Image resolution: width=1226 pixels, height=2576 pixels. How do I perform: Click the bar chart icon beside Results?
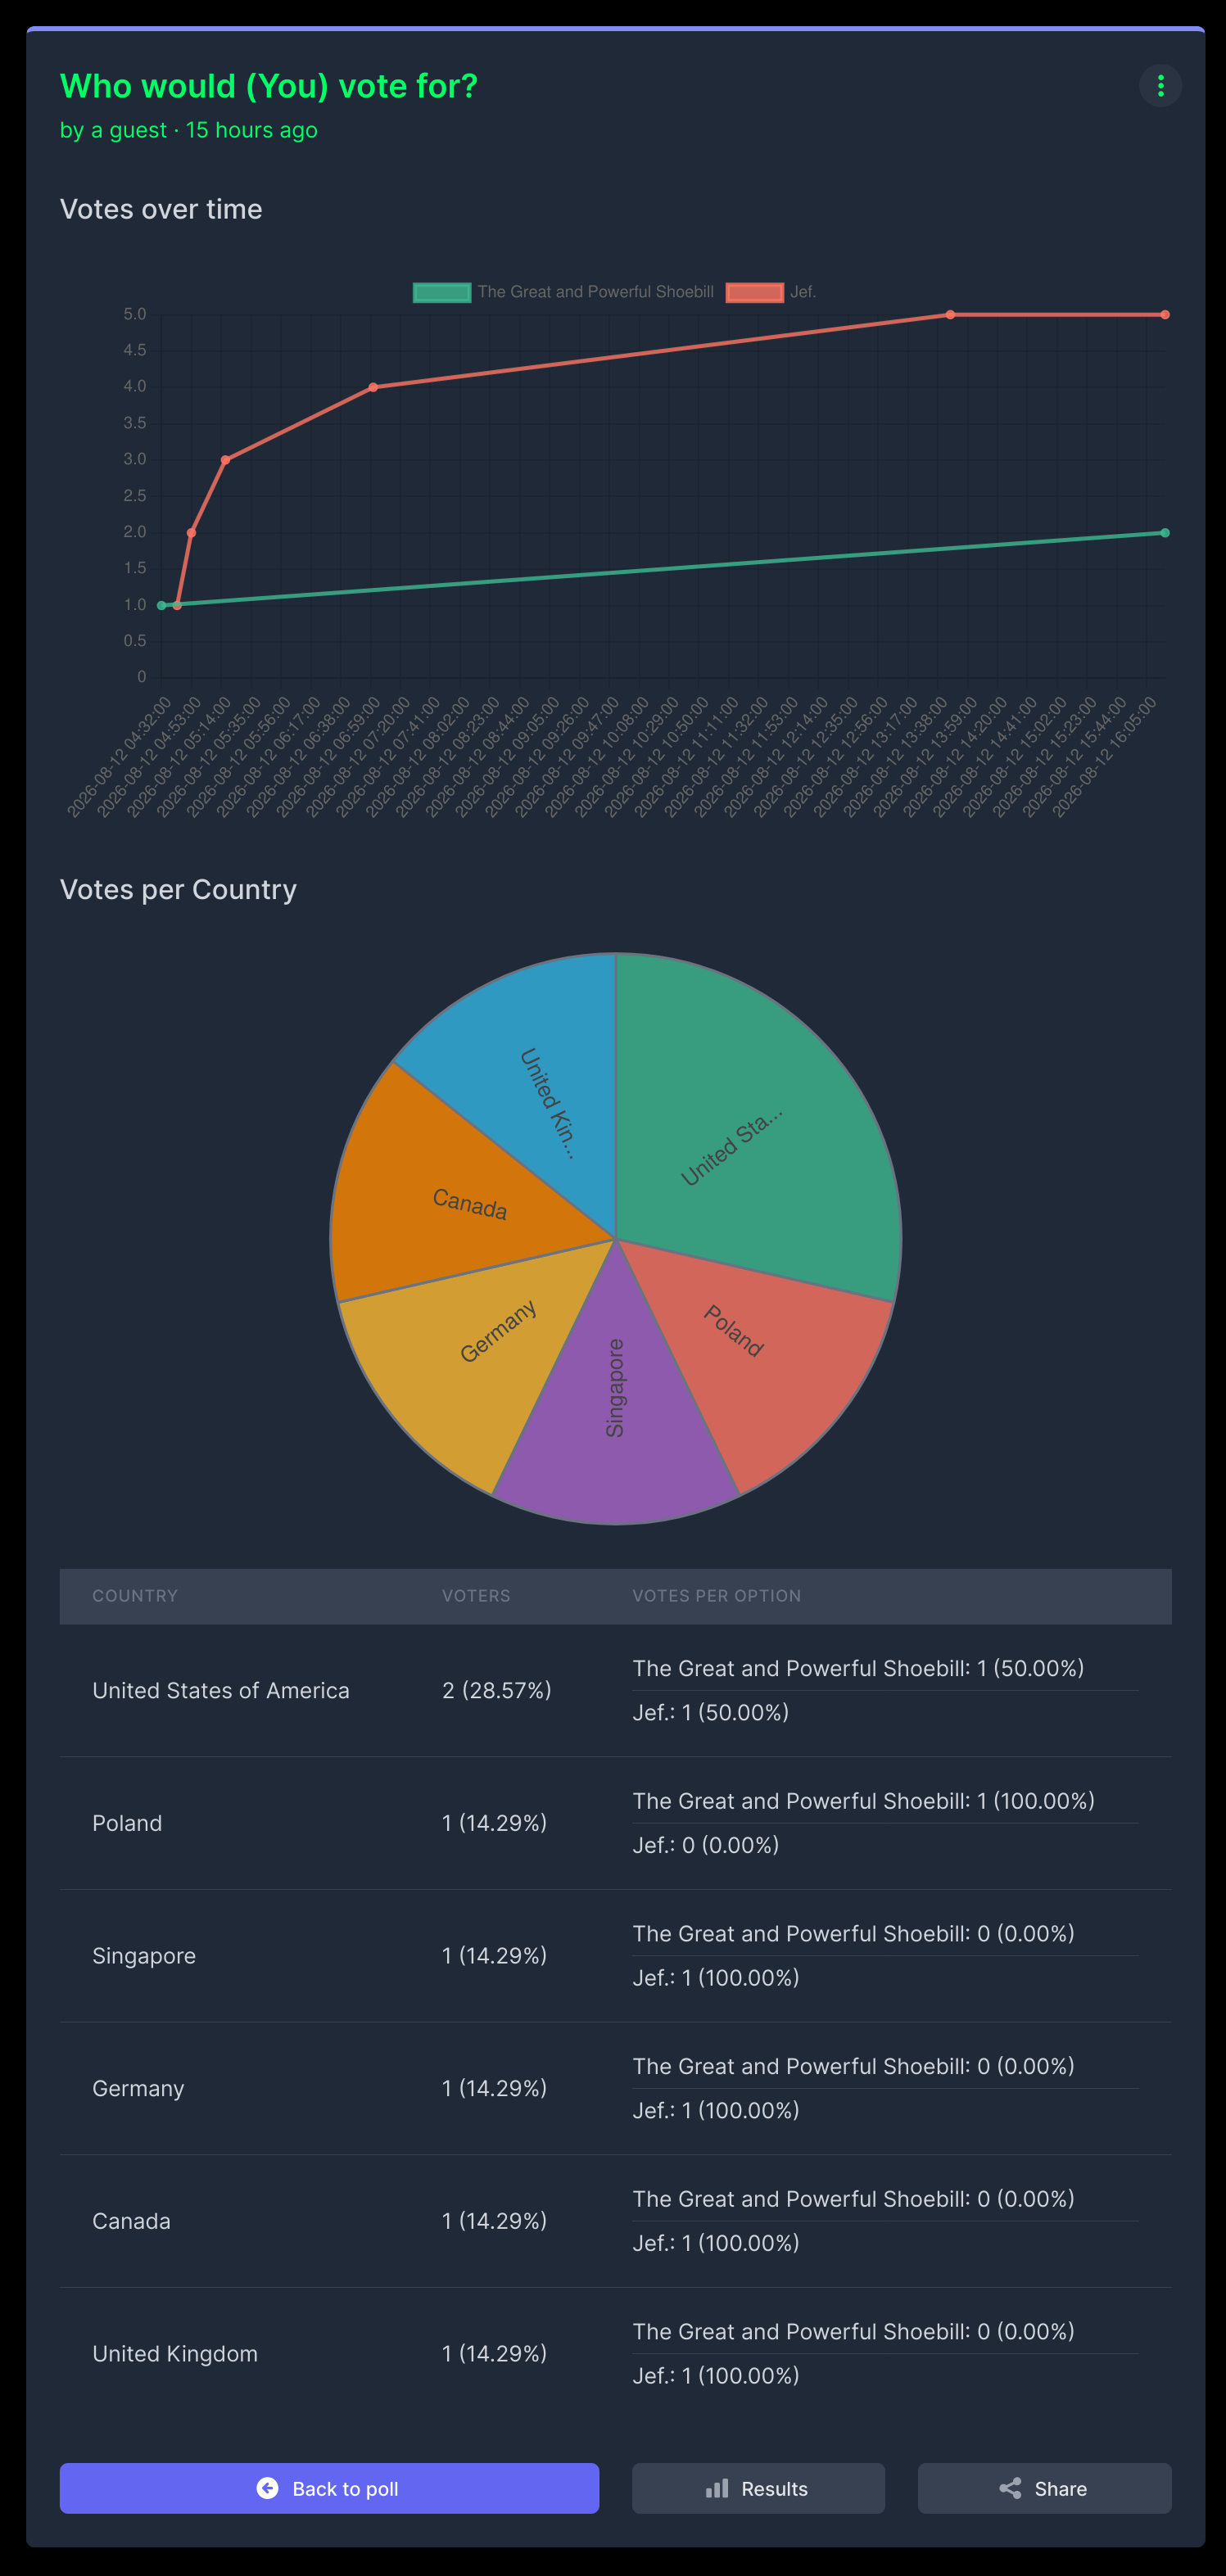[x=717, y=2488]
